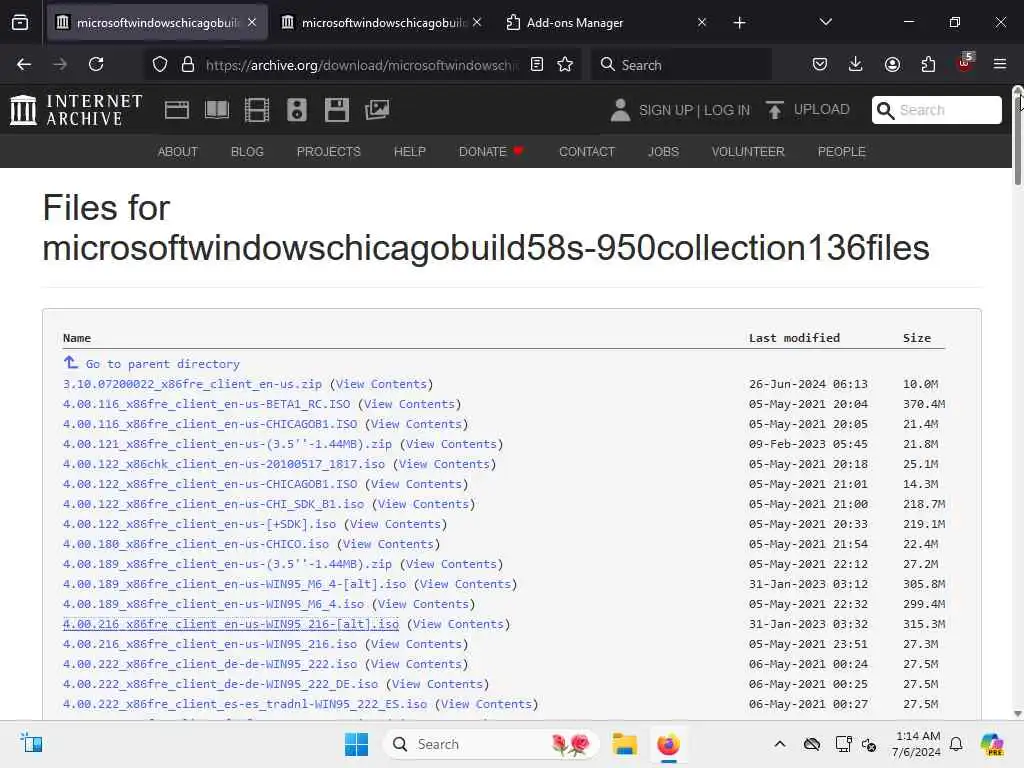
Task: Click the page vertical scrollbar thumb
Action: click(x=1017, y=138)
